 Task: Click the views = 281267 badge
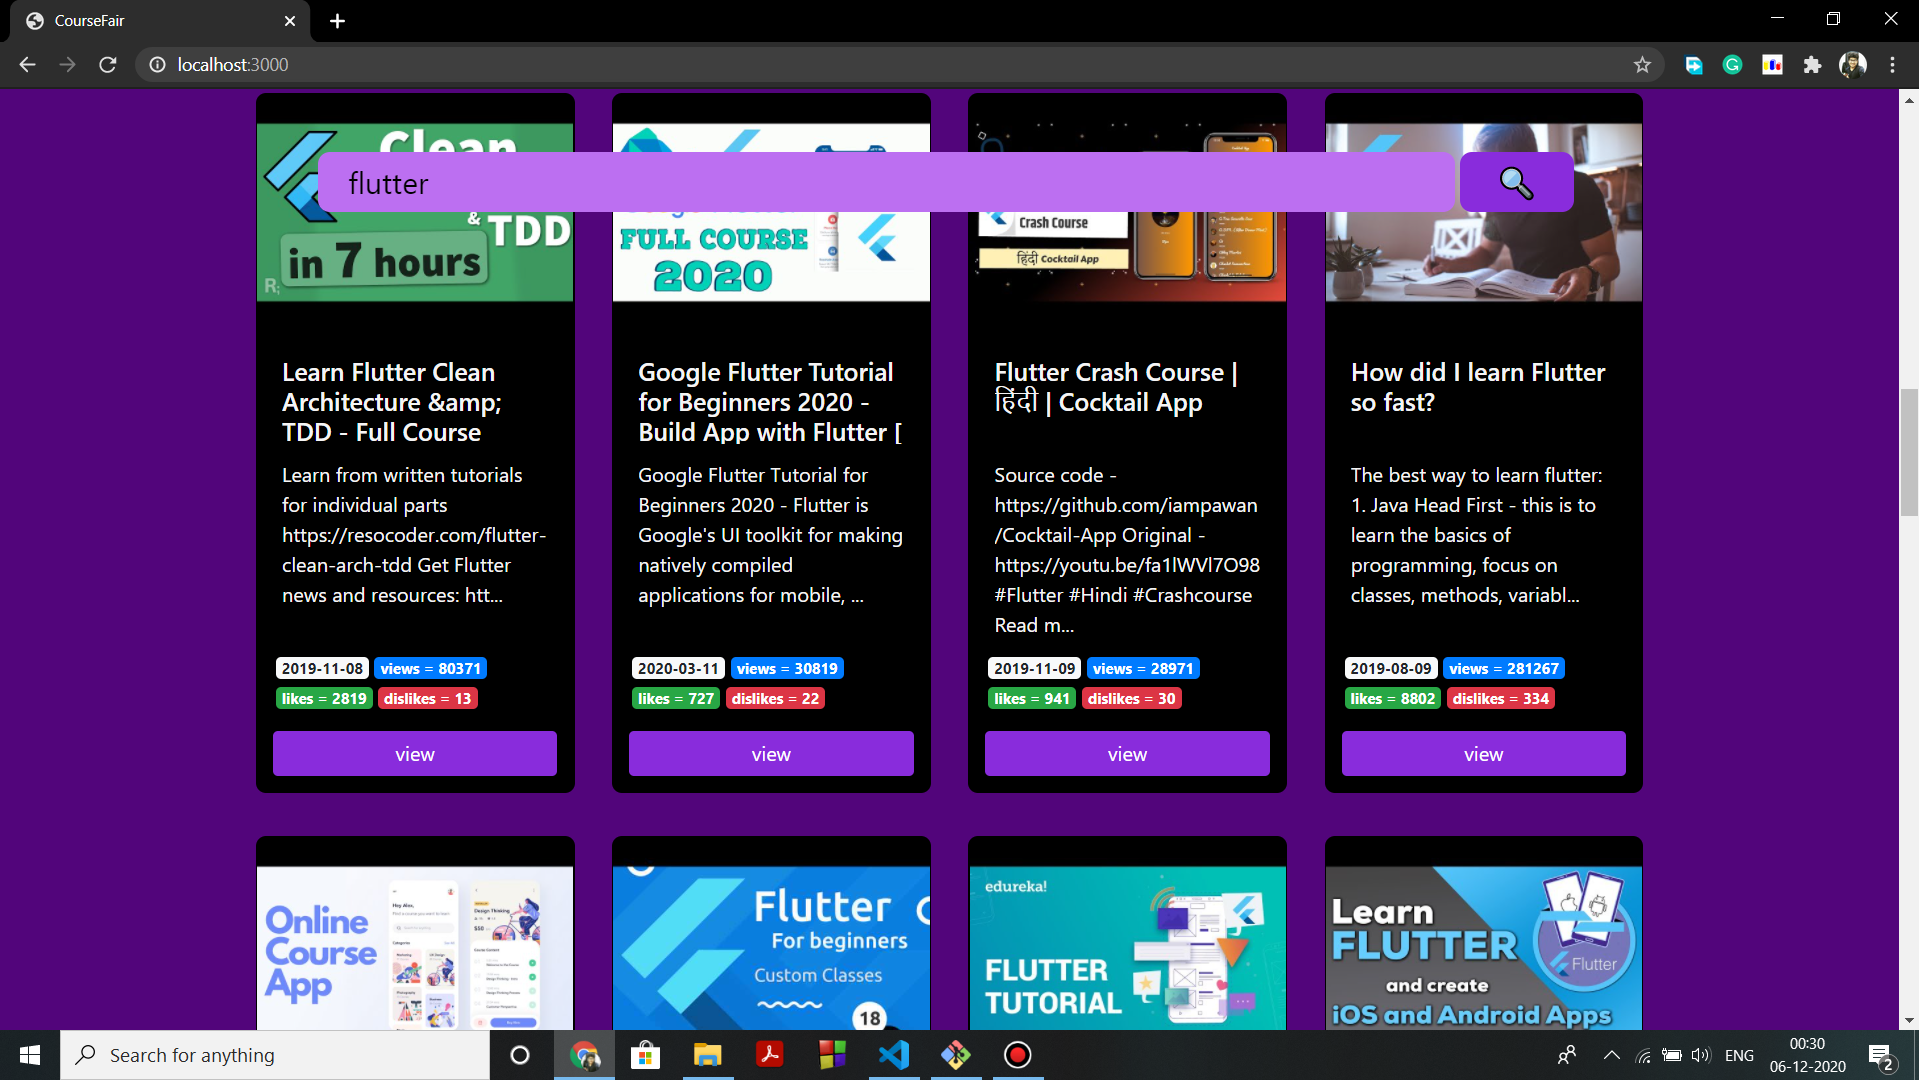click(1504, 668)
